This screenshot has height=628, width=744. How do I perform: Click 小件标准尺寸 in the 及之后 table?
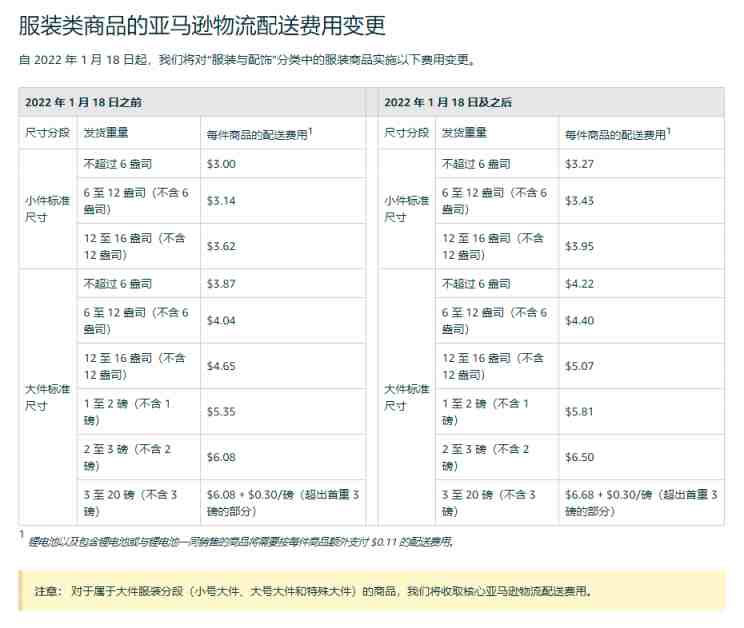[x=406, y=209]
